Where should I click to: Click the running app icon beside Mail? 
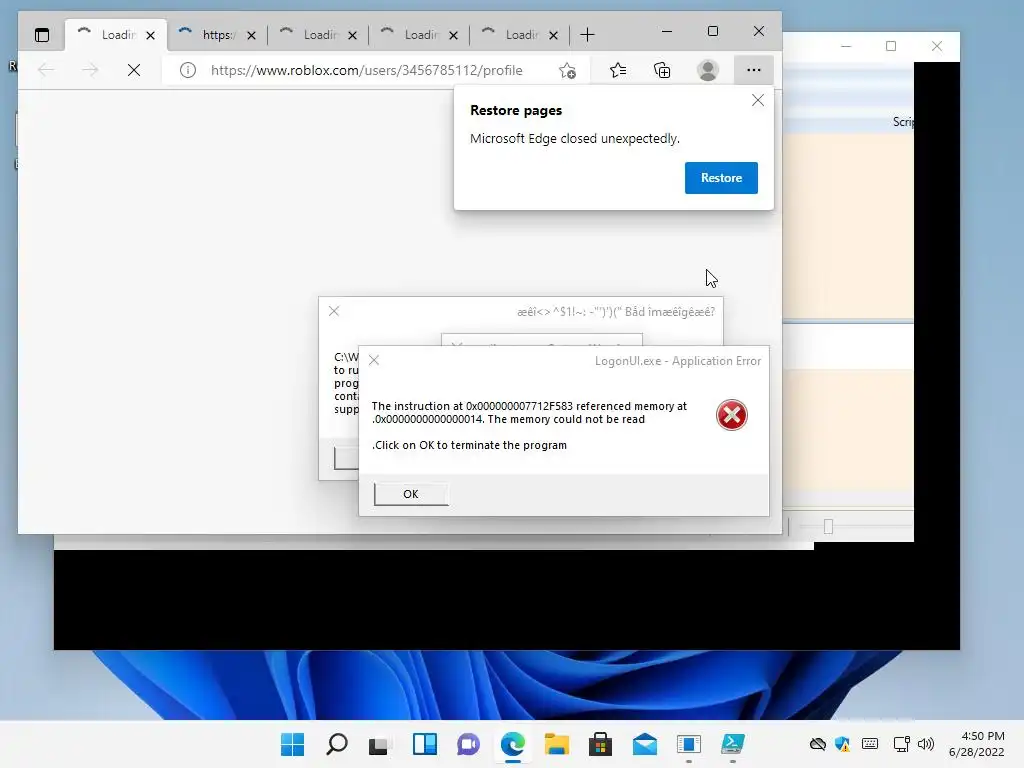[x=689, y=744]
